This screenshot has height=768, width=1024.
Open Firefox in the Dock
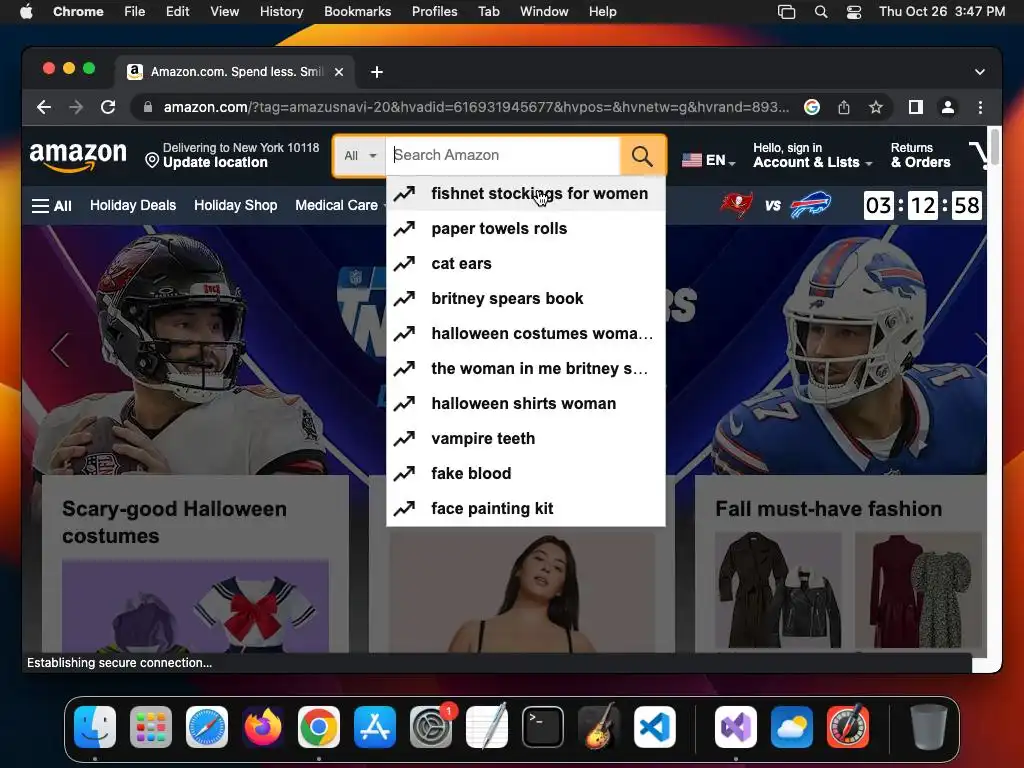[x=263, y=727]
